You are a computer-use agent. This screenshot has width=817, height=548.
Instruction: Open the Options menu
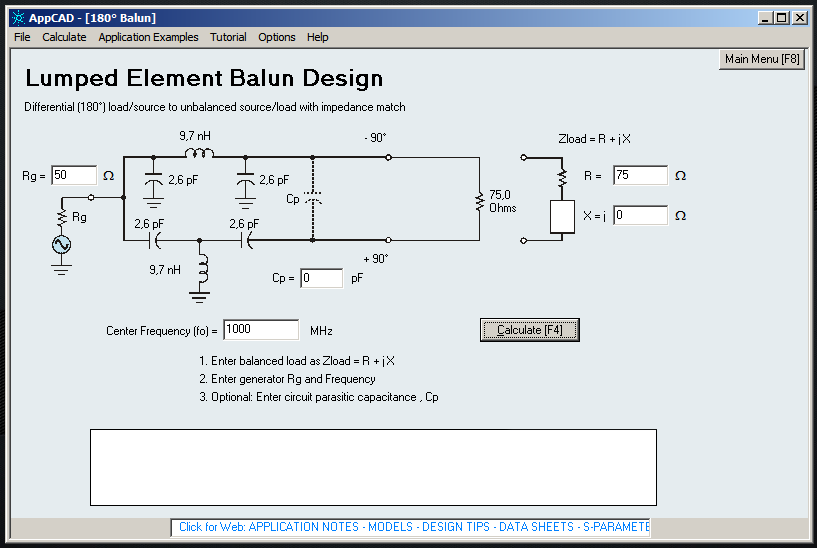[277, 37]
